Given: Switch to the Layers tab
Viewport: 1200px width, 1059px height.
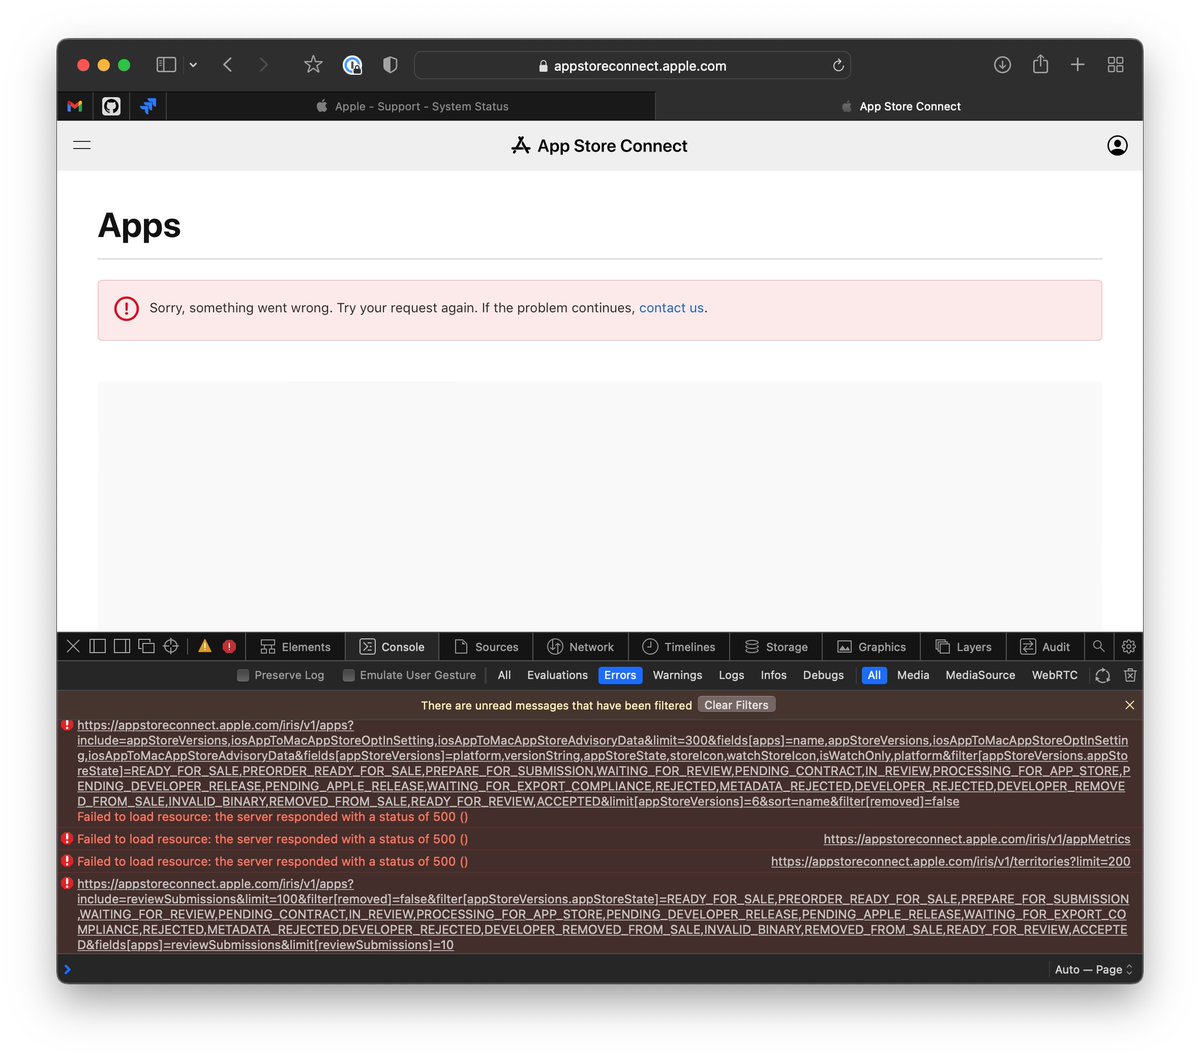Looking at the screenshot, I should [x=963, y=647].
